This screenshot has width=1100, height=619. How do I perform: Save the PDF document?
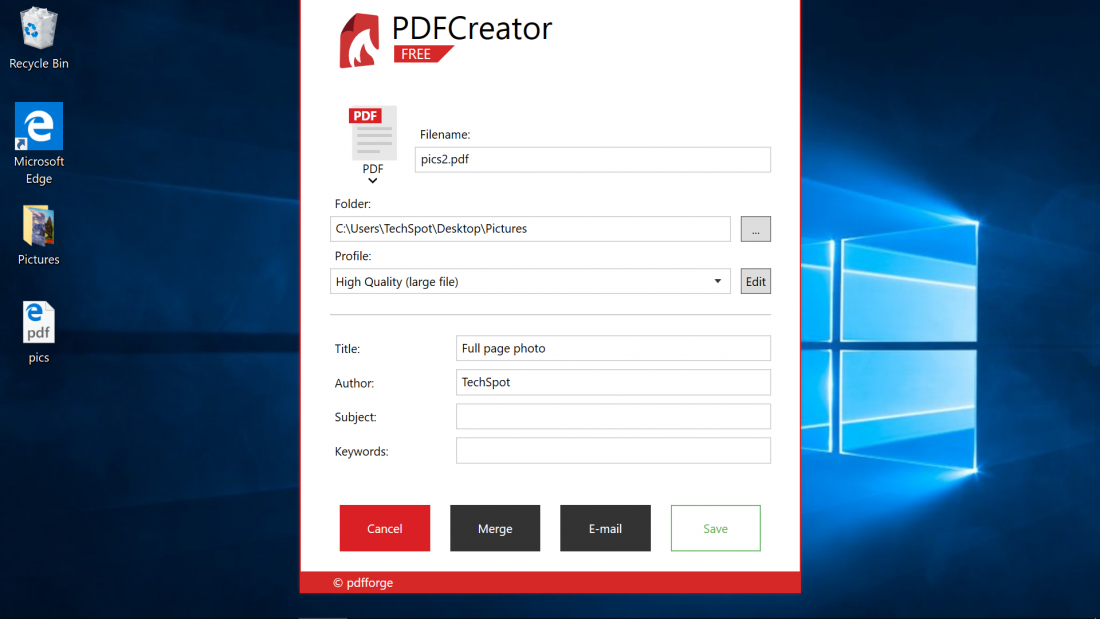click(716, 528)
